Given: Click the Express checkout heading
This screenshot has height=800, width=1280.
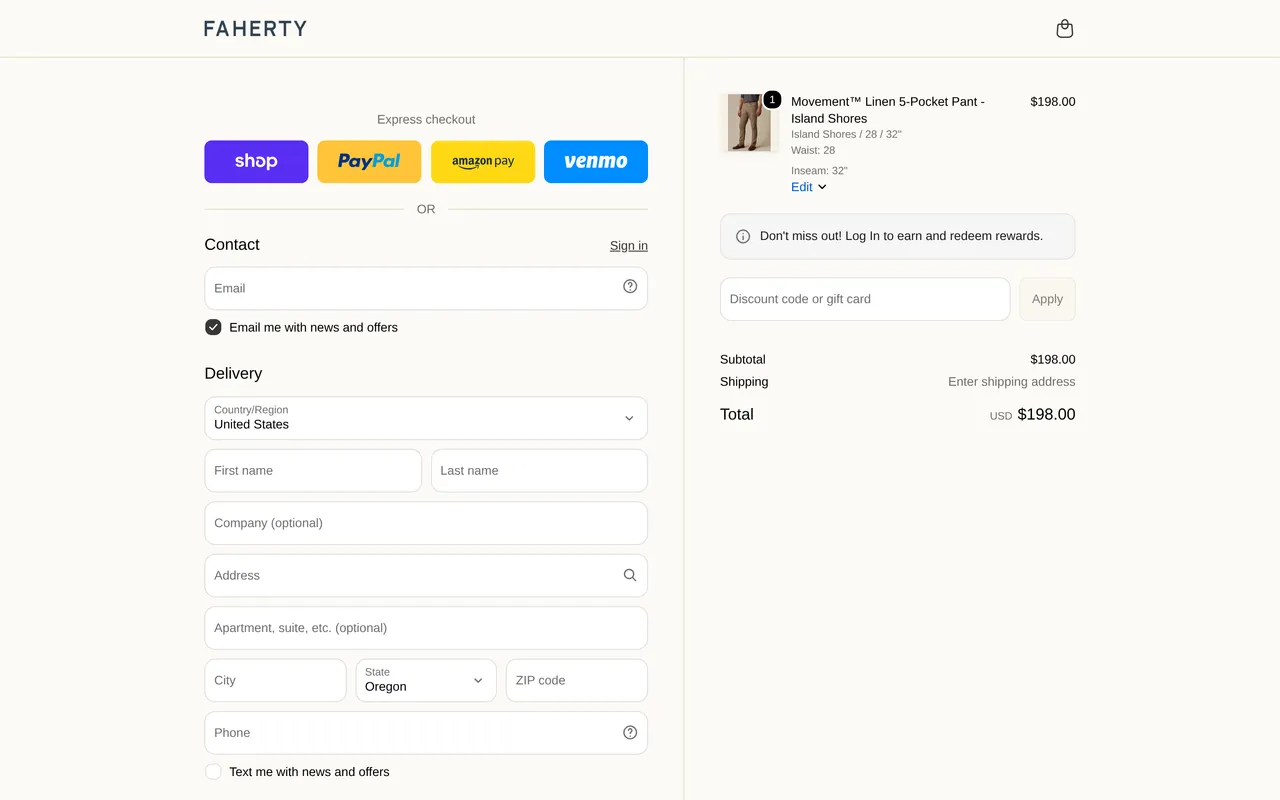Looking at the screenshot, I should (x=426, y=120).
